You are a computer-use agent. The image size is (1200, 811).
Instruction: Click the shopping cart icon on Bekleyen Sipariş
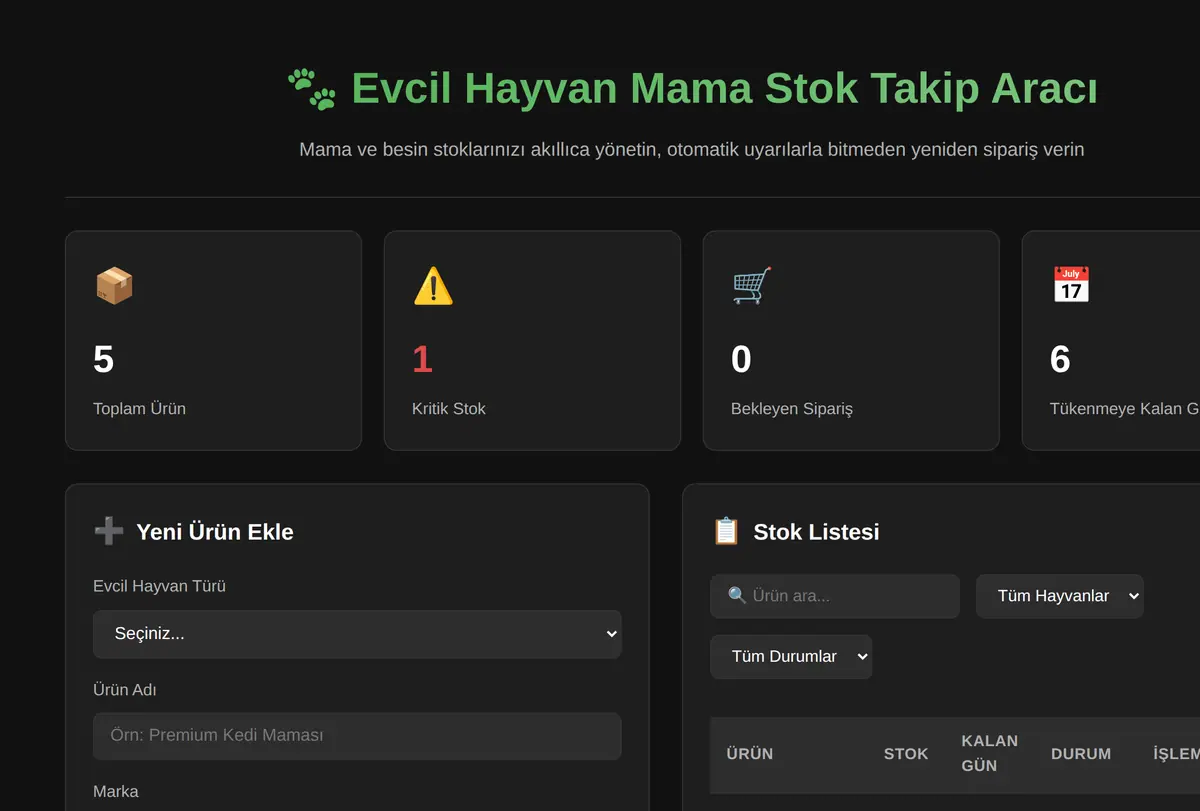(x=752, y=286)
